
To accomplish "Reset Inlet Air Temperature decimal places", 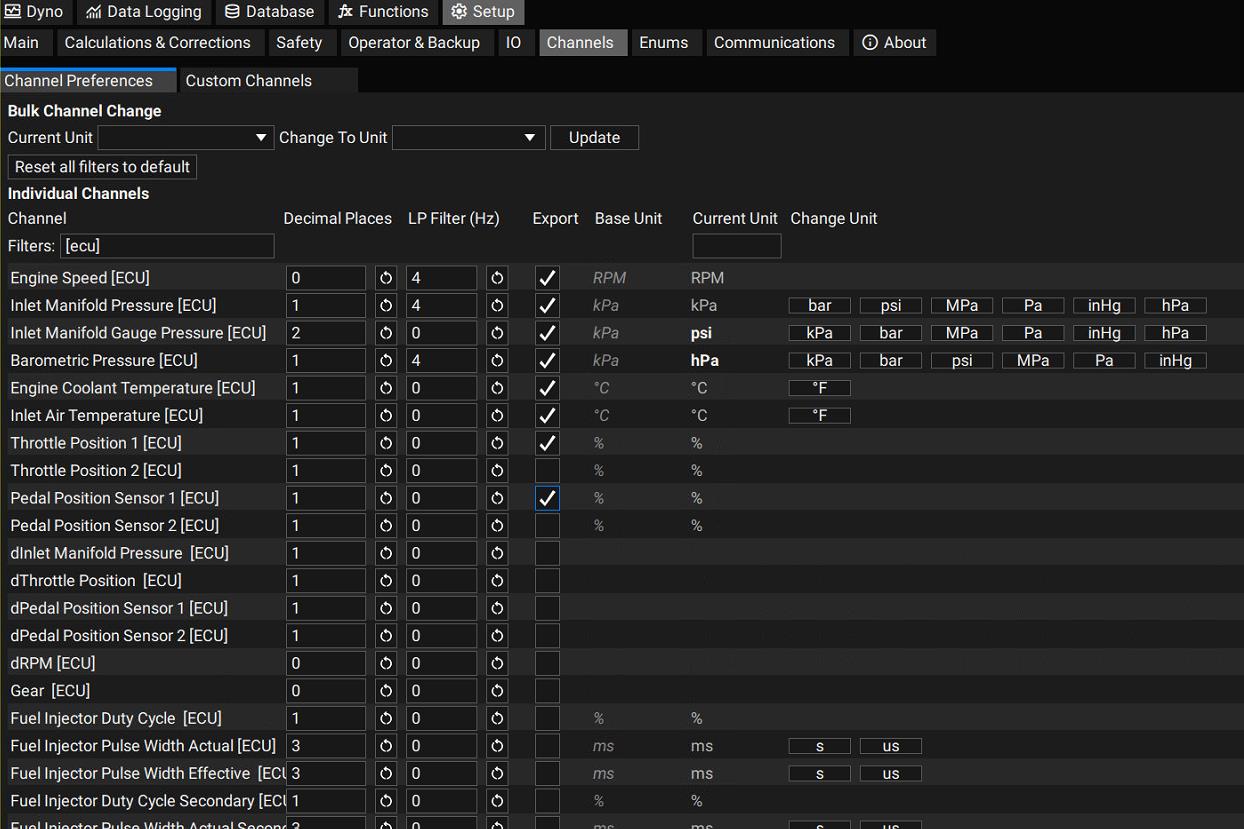I will [x=386, y=415].
